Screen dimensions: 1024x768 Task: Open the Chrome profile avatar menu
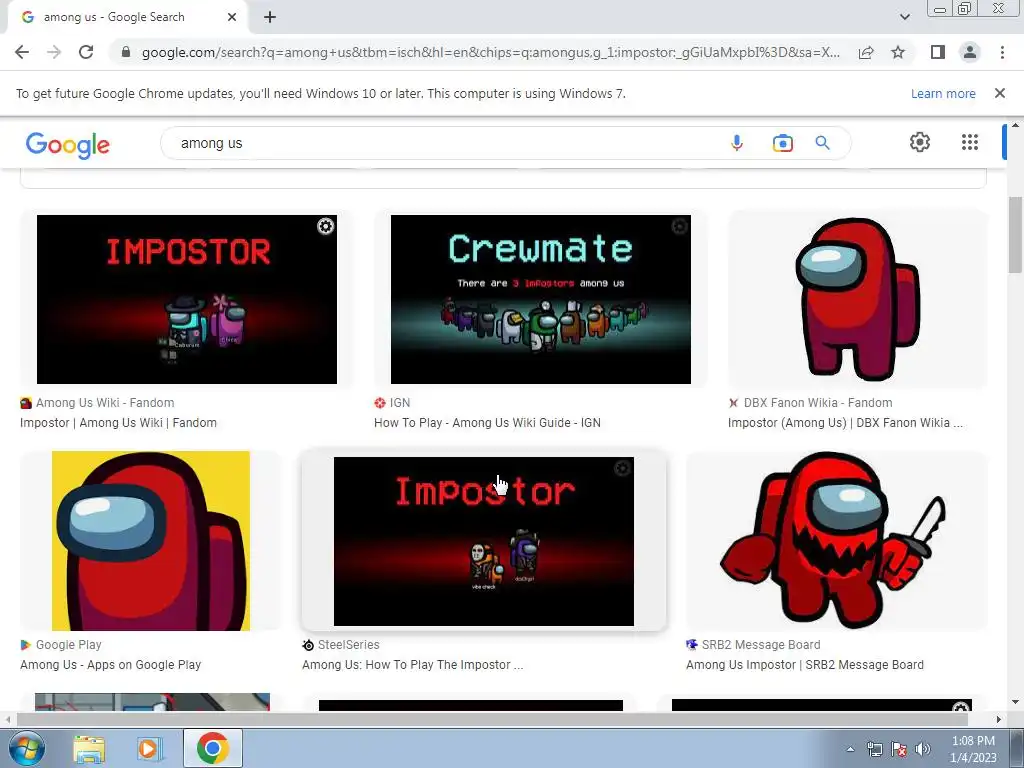click(970, 52)
